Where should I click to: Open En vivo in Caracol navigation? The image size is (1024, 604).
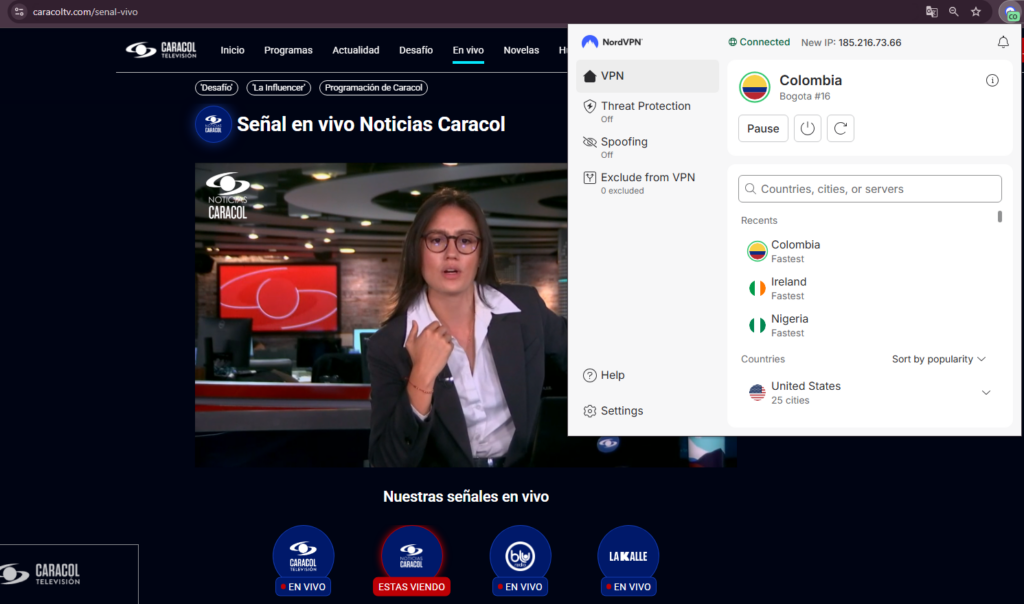(x=468, y=50)
